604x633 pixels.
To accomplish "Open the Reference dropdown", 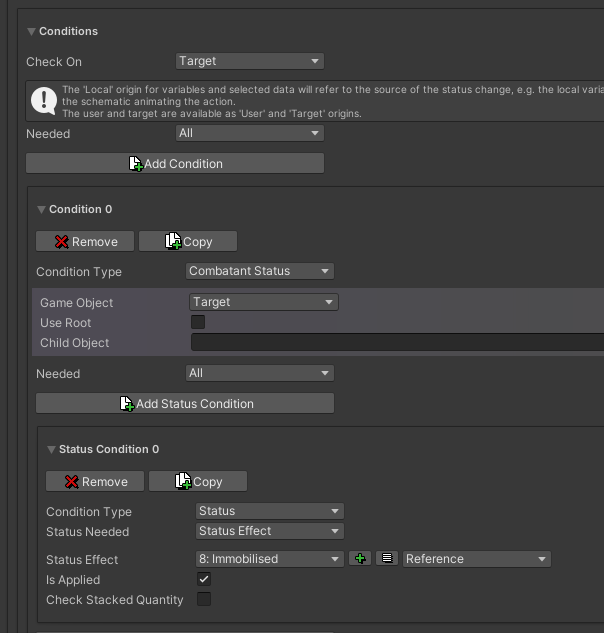I will click(477, 559).
